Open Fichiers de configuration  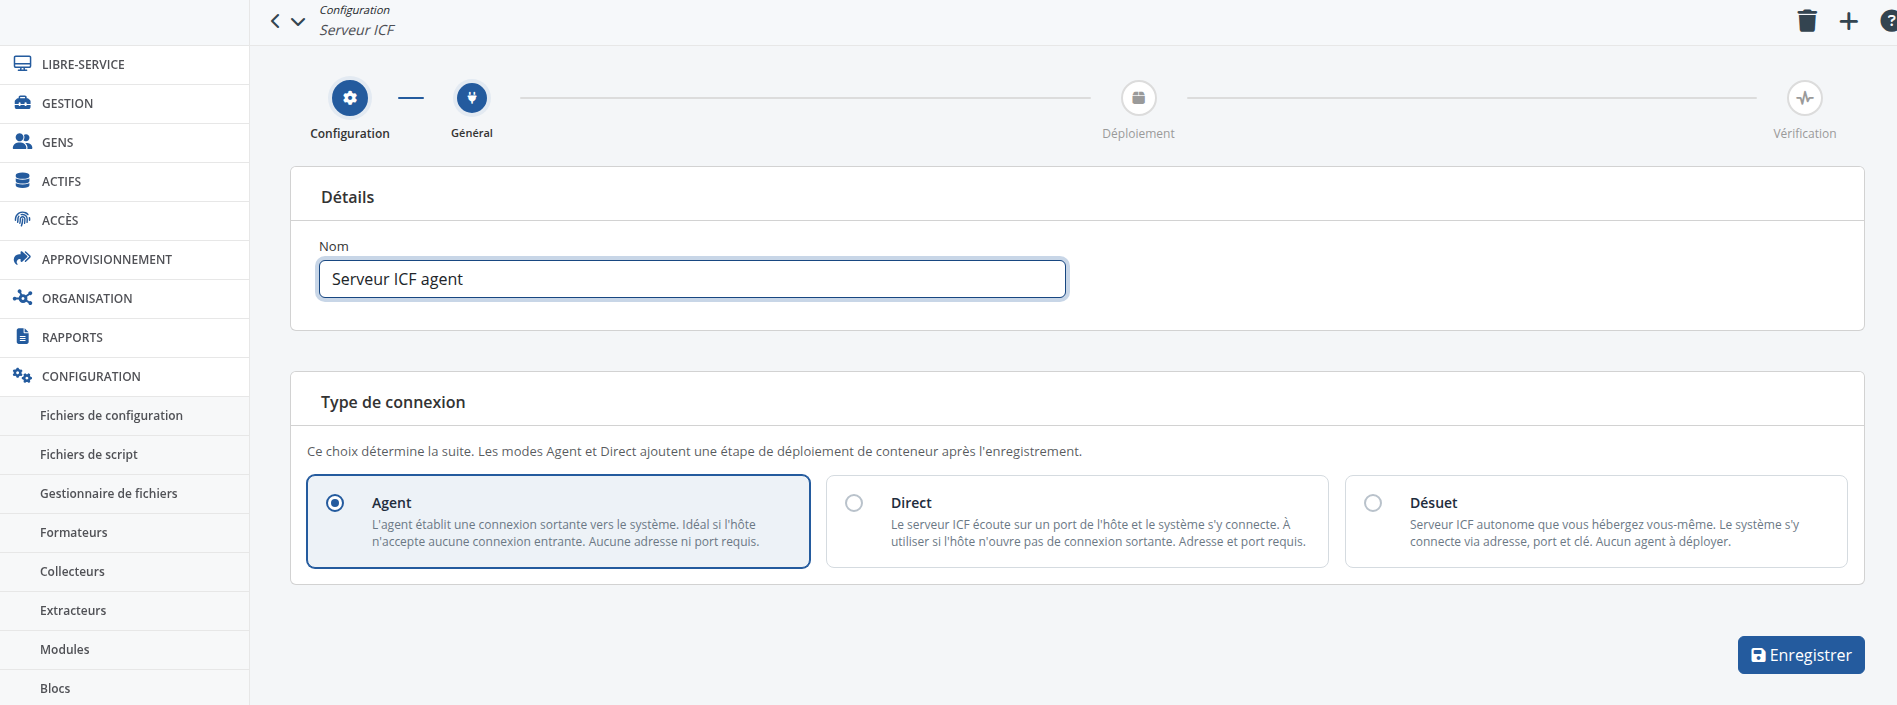(125, 415)
